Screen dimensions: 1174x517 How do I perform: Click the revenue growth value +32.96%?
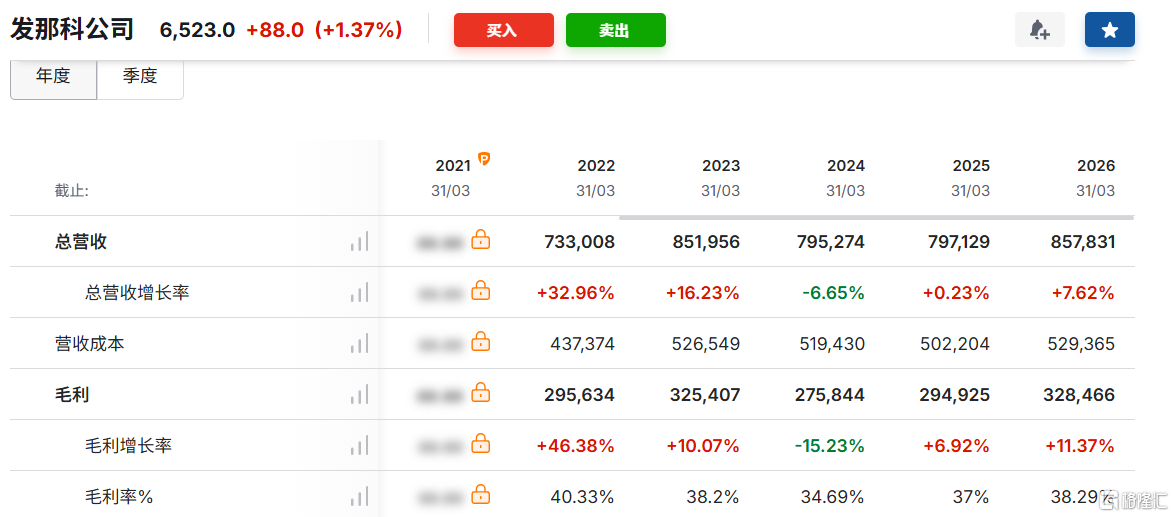pyautogui.click(x=576, y=293)
